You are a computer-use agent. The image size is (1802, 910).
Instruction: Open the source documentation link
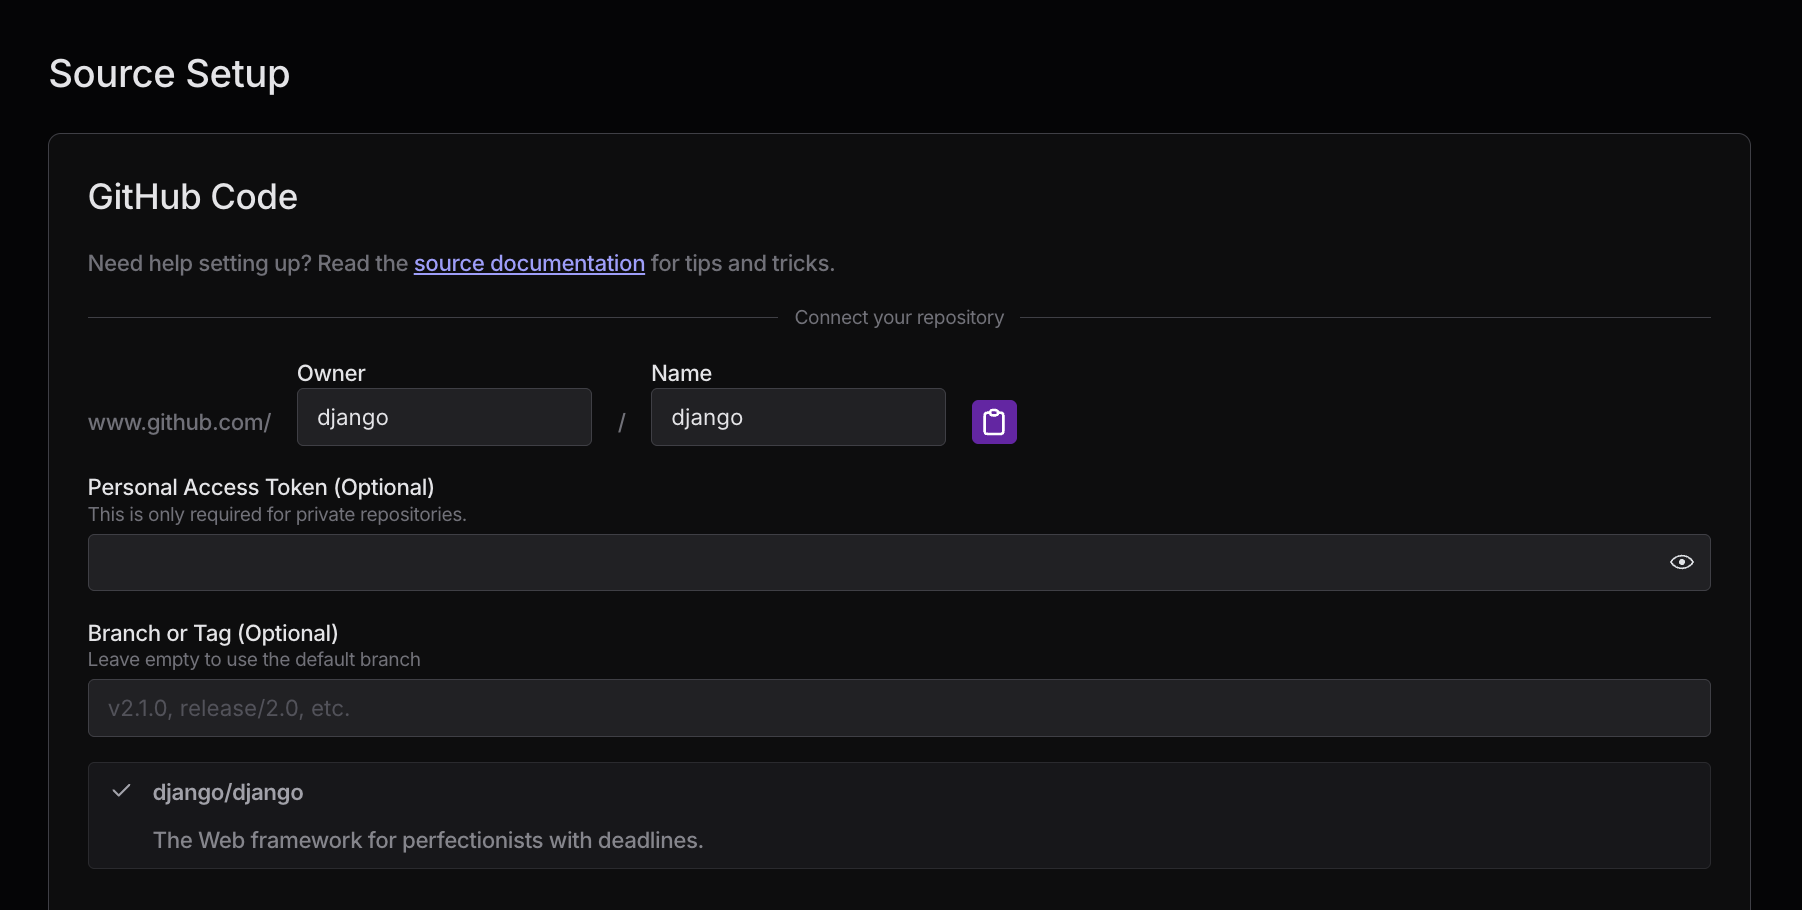point(529,263)
